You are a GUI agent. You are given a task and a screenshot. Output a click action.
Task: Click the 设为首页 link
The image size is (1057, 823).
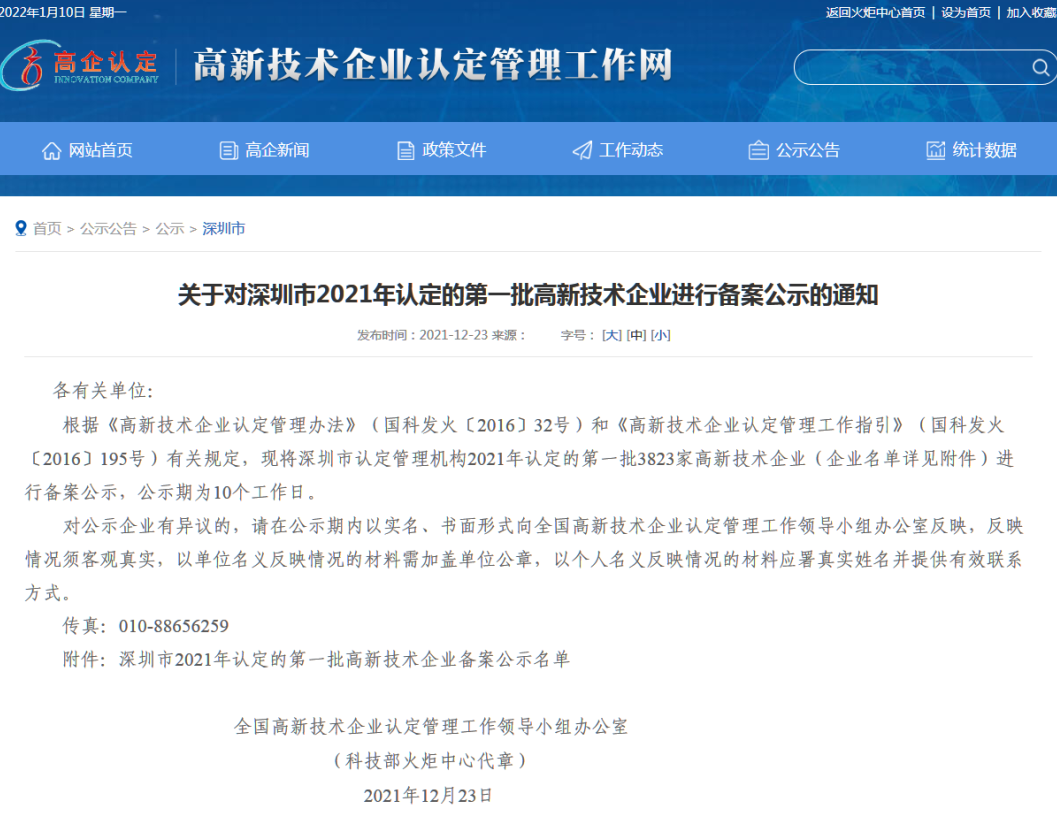(x=966, y=13)
